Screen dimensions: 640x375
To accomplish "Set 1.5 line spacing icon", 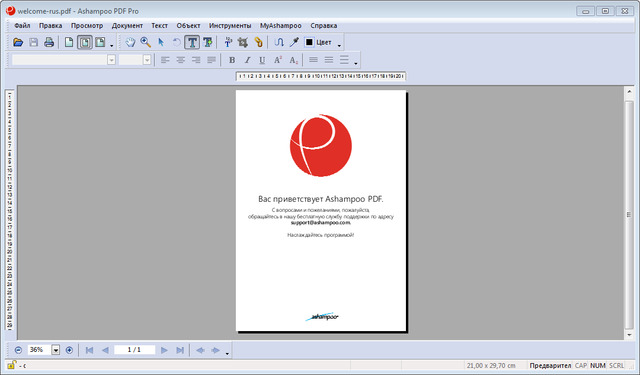I will [x=329, y=60].
